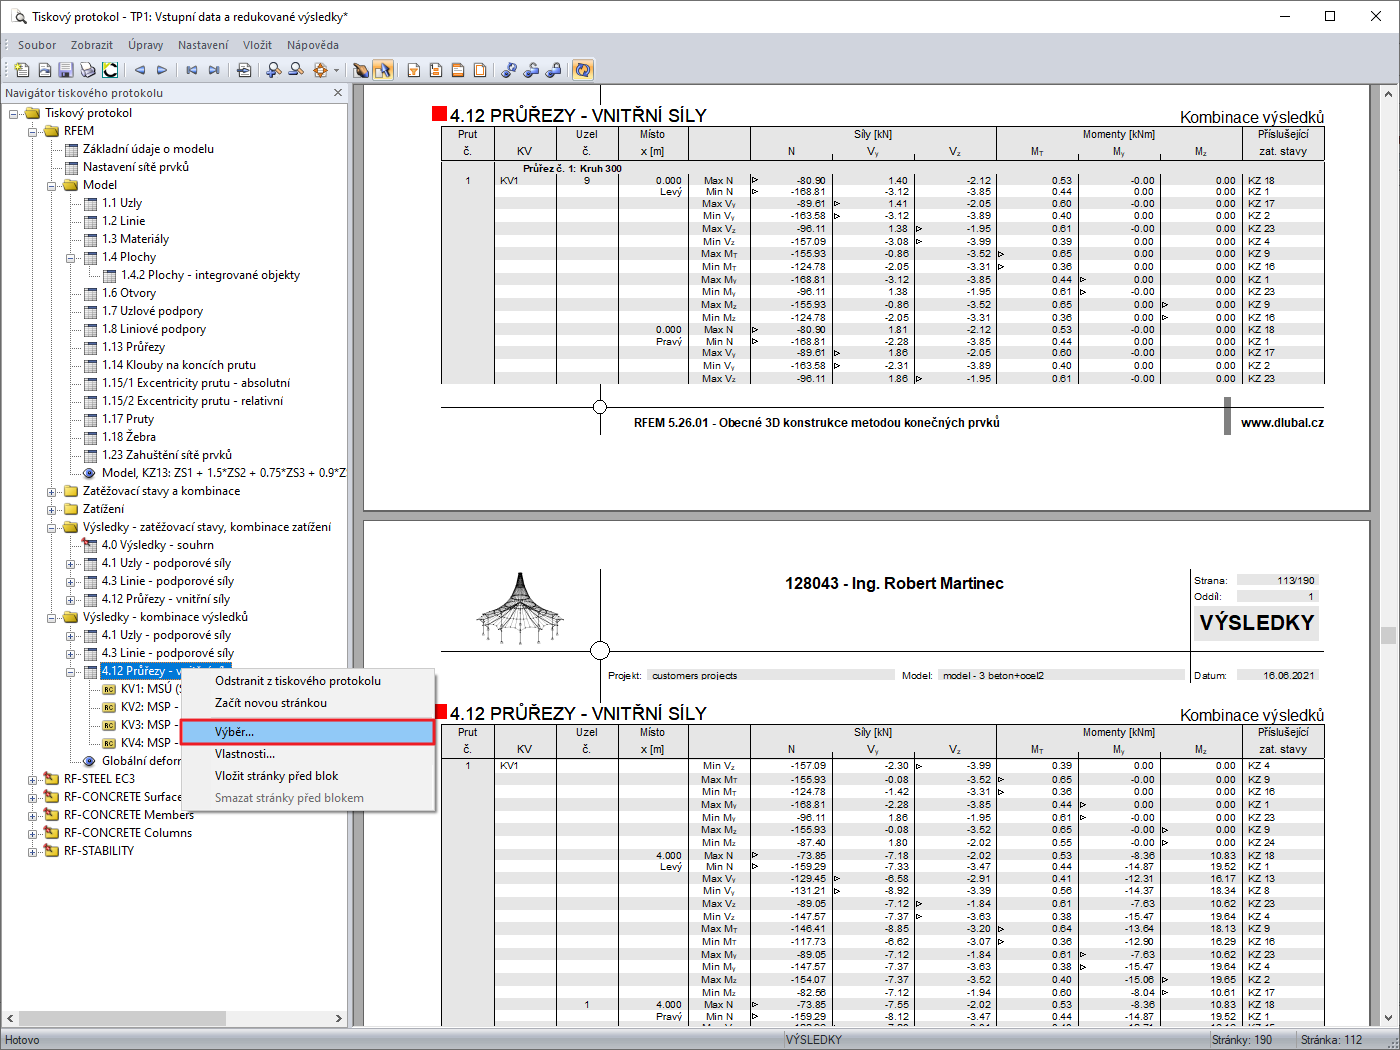Expand Zatěžovací stavy a kombinace folder
The height and width of the screenshot is (1050, 1400).
(x=52, y=491)
